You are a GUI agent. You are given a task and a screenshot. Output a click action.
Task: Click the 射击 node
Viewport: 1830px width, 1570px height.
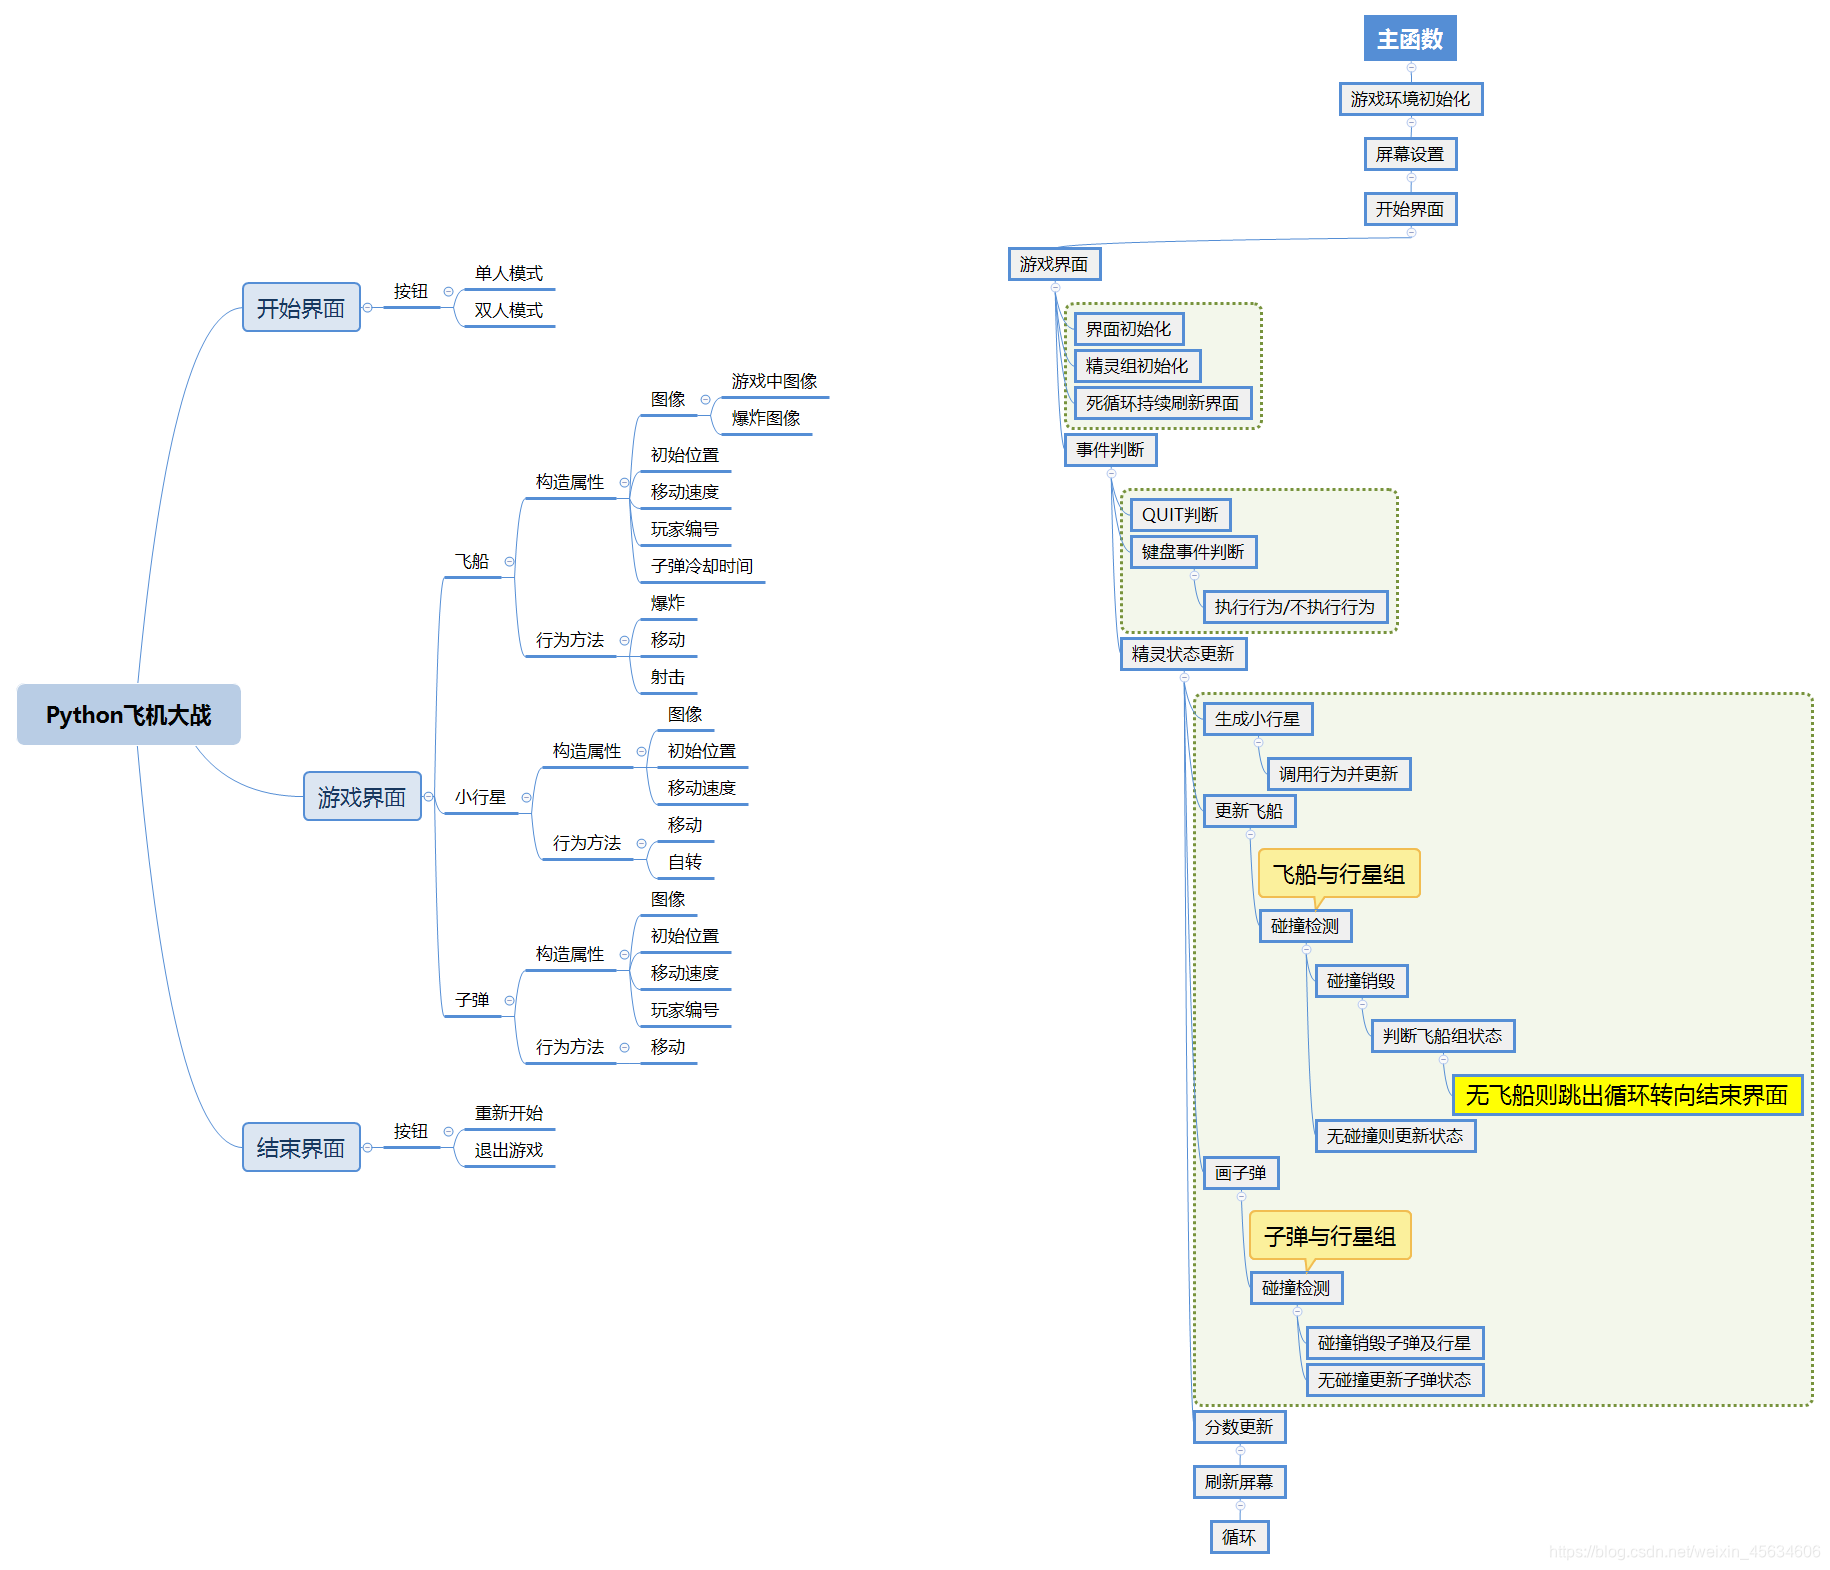pos(668,677)
